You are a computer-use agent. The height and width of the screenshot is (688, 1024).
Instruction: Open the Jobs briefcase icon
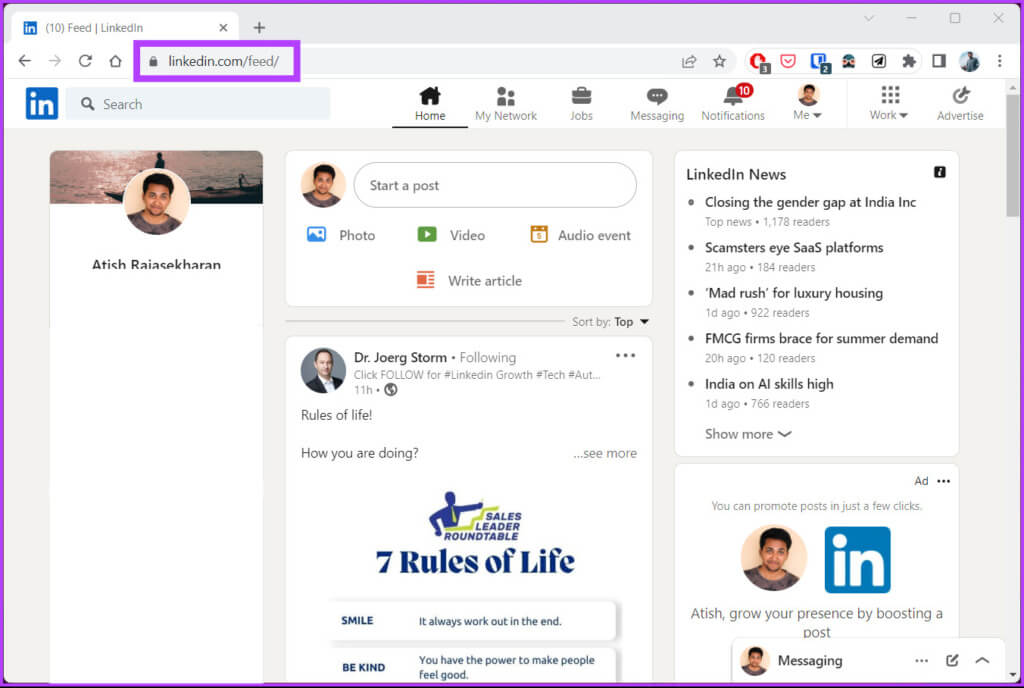(x=581, y=96)
